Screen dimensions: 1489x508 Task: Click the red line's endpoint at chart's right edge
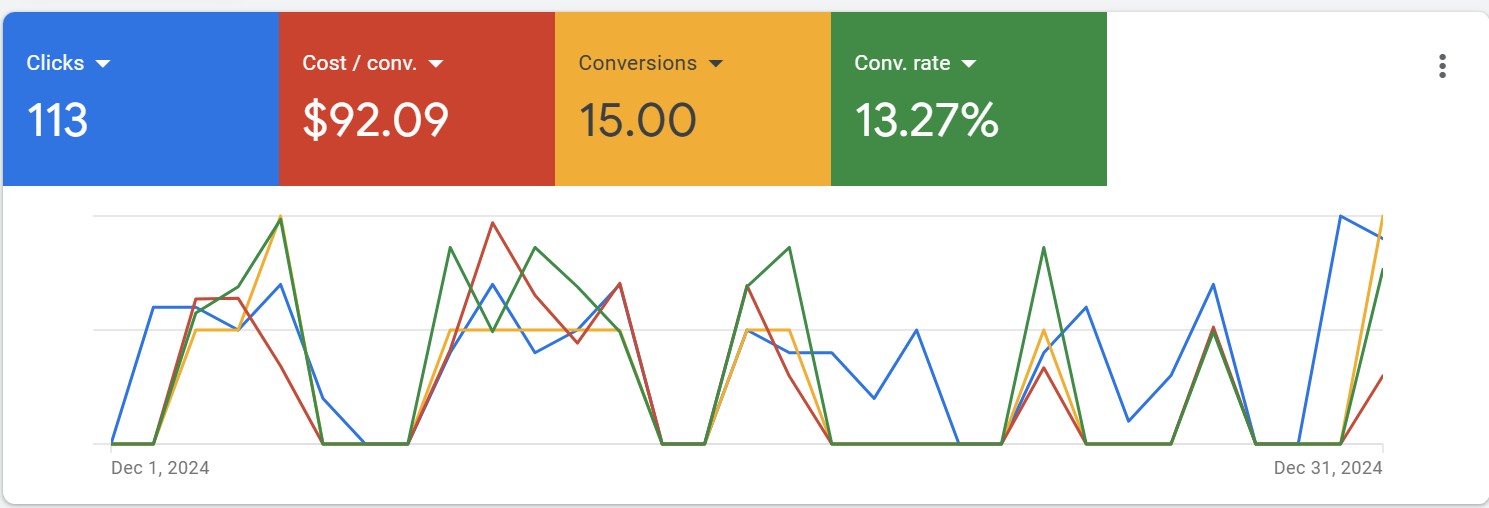[1383, 375]
